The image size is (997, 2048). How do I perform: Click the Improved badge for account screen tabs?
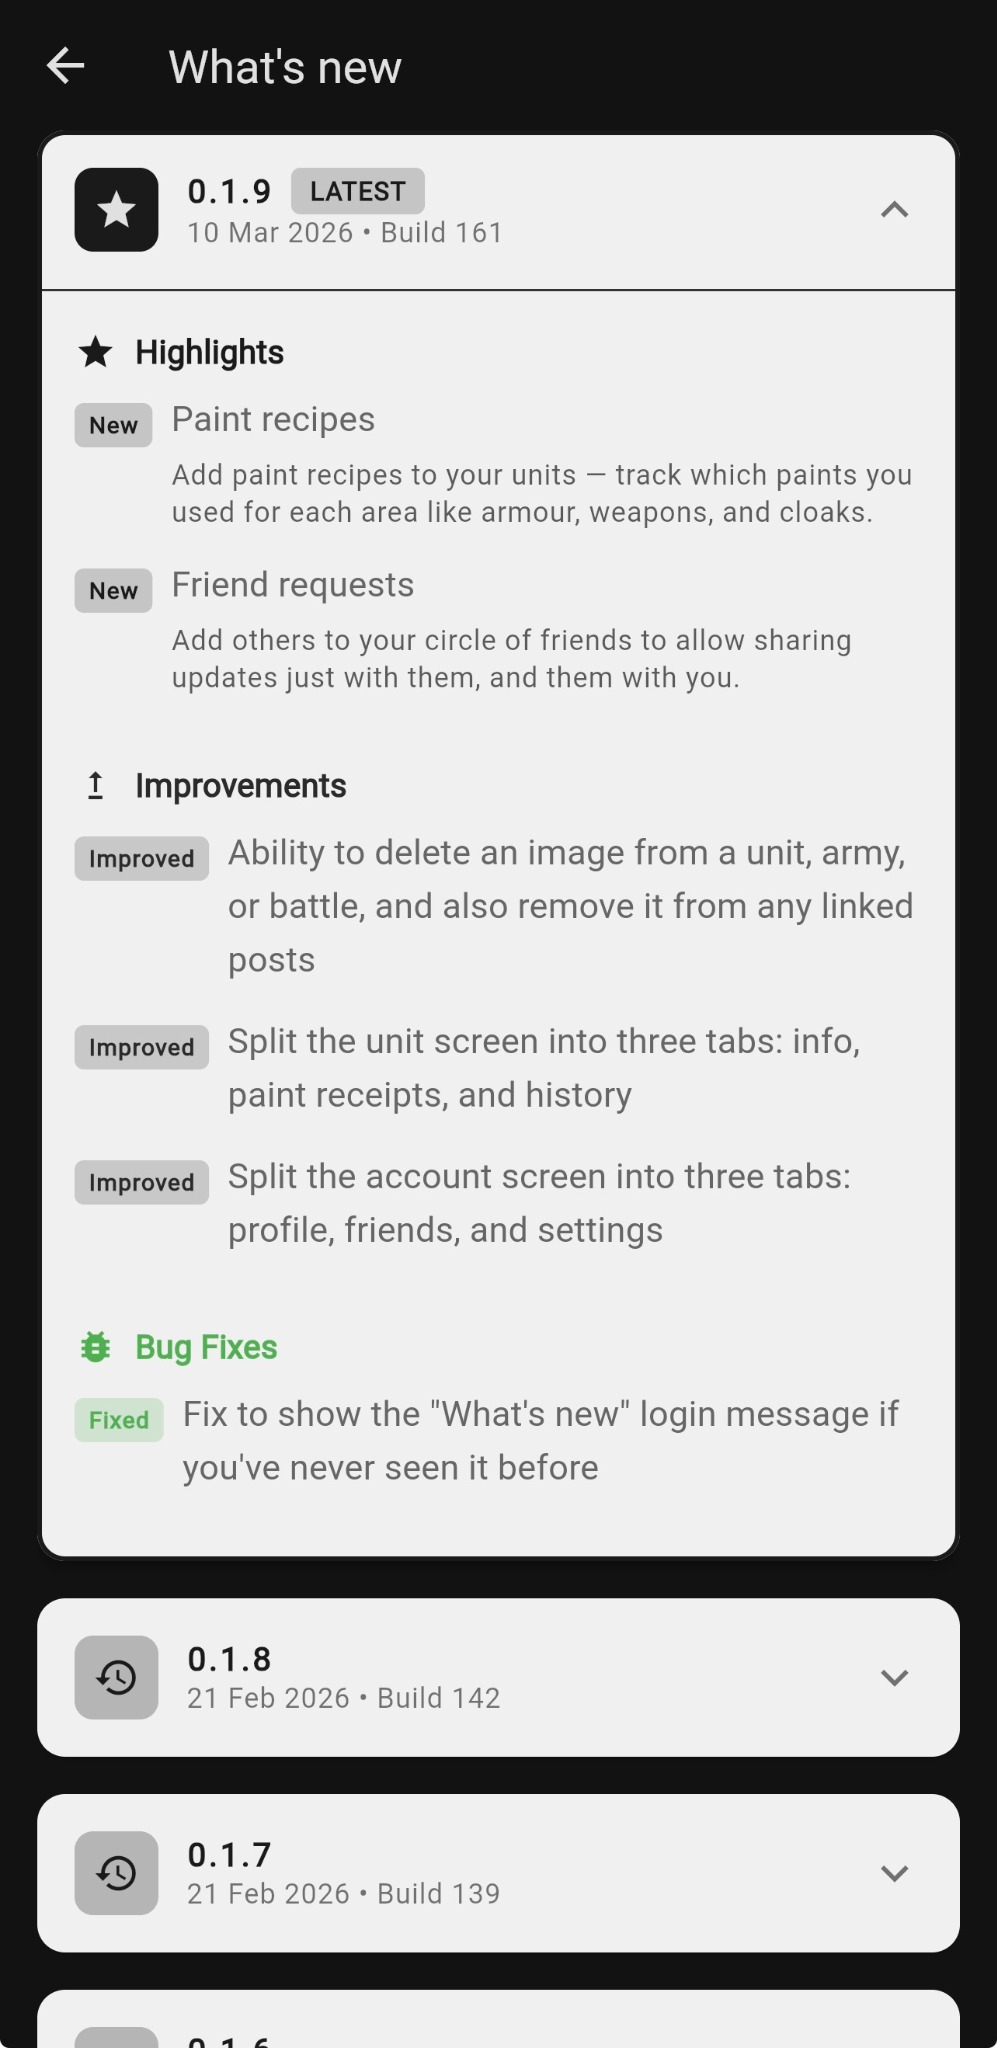[142, 1182]
